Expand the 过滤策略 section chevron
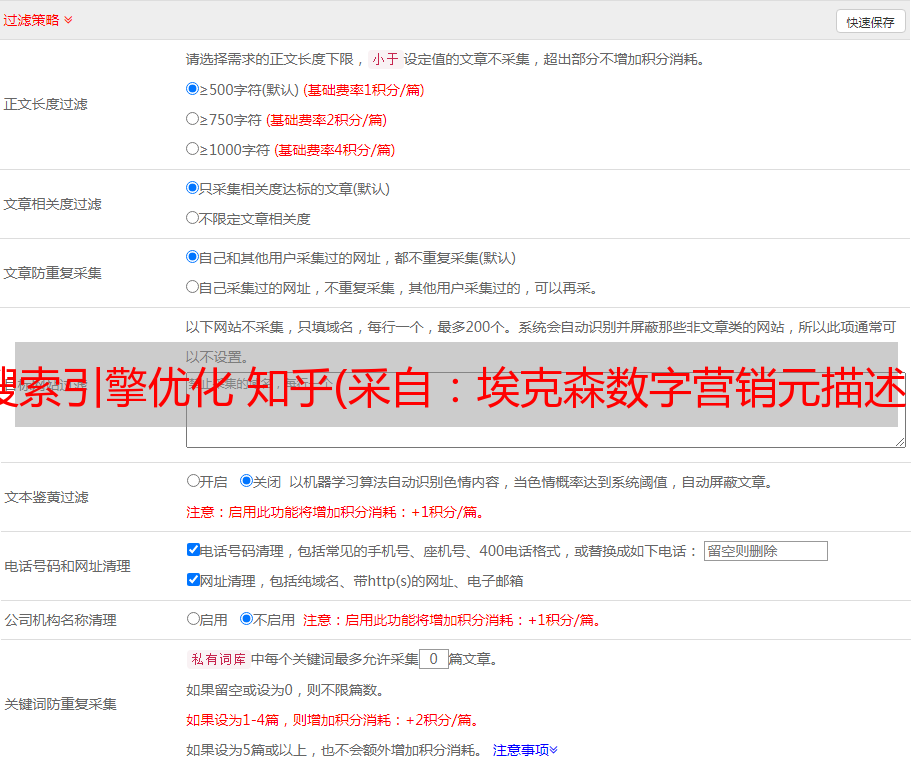The image size is (912, 768). coord(68,20)
